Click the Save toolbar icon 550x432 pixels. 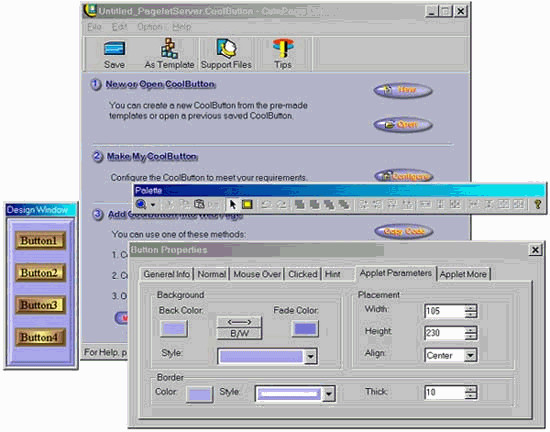[x=114, y=55]
